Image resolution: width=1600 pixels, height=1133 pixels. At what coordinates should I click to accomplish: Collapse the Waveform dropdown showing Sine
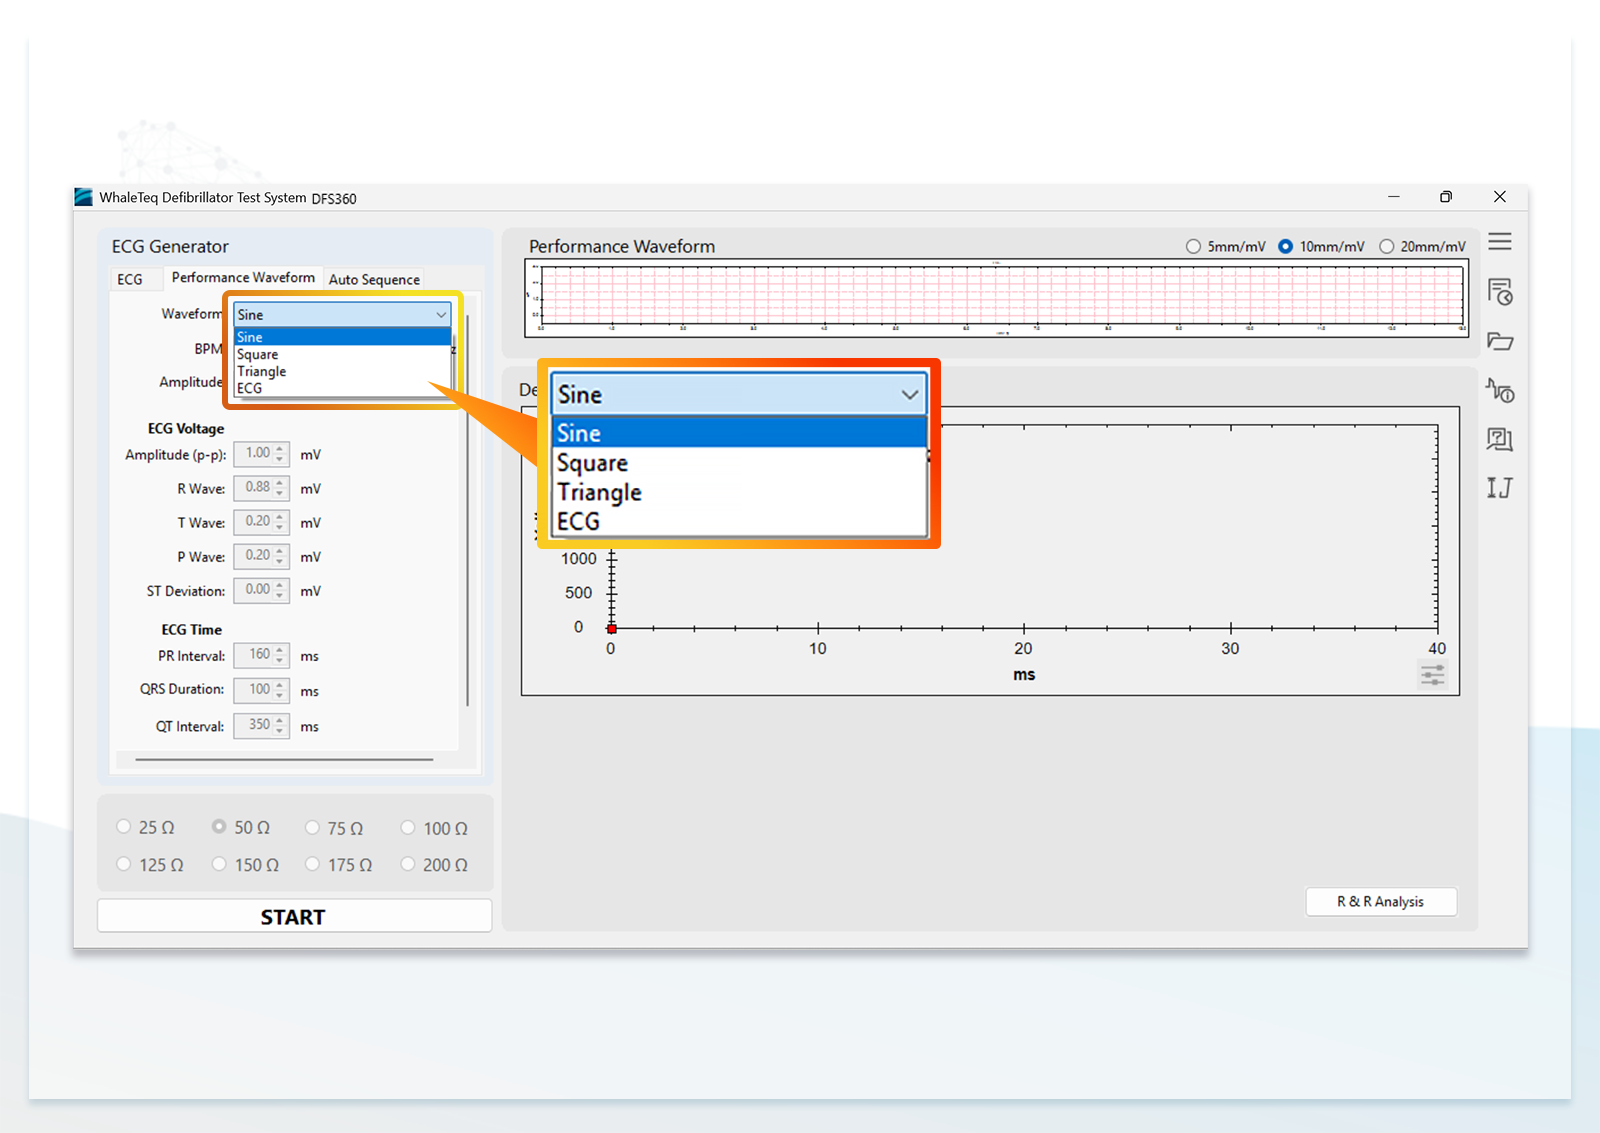342,314
